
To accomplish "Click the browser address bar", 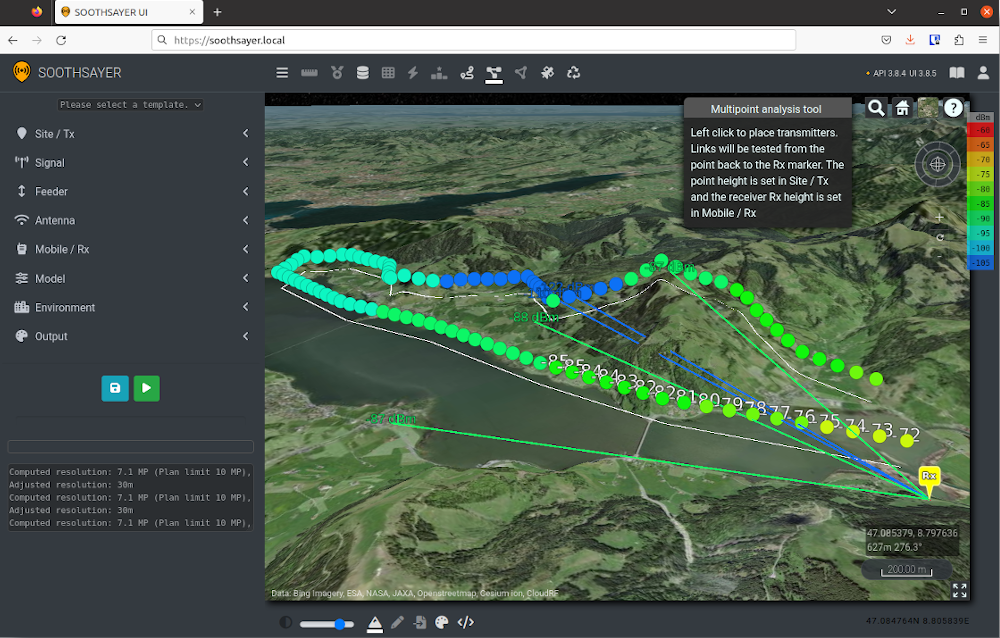I will (x=473, y=40).
